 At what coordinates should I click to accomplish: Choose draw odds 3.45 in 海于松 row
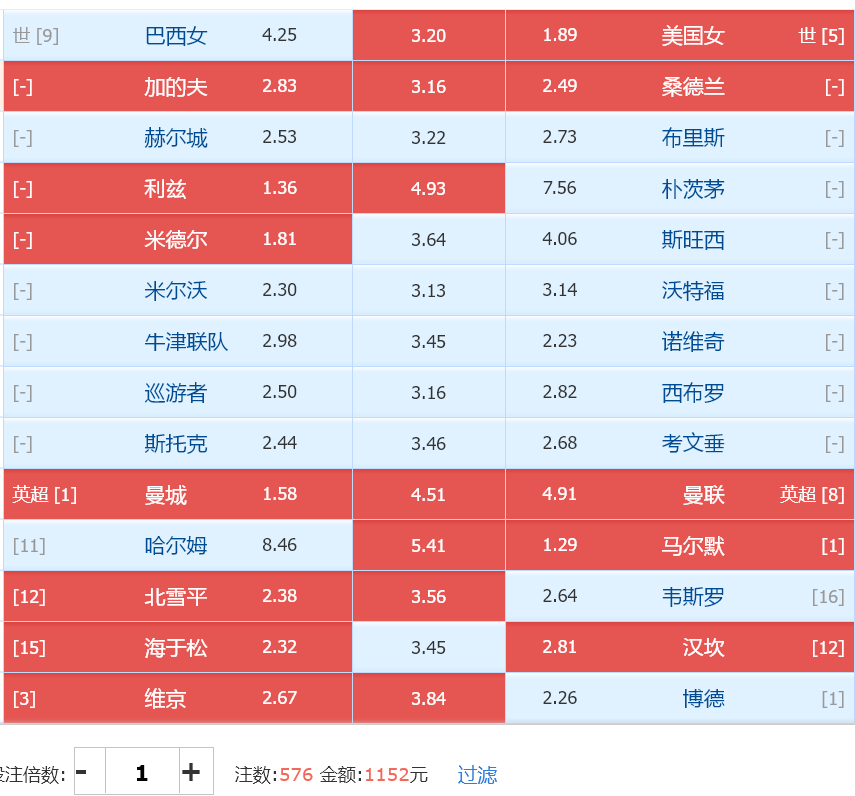pyautogui.click(x=429, y=647)
